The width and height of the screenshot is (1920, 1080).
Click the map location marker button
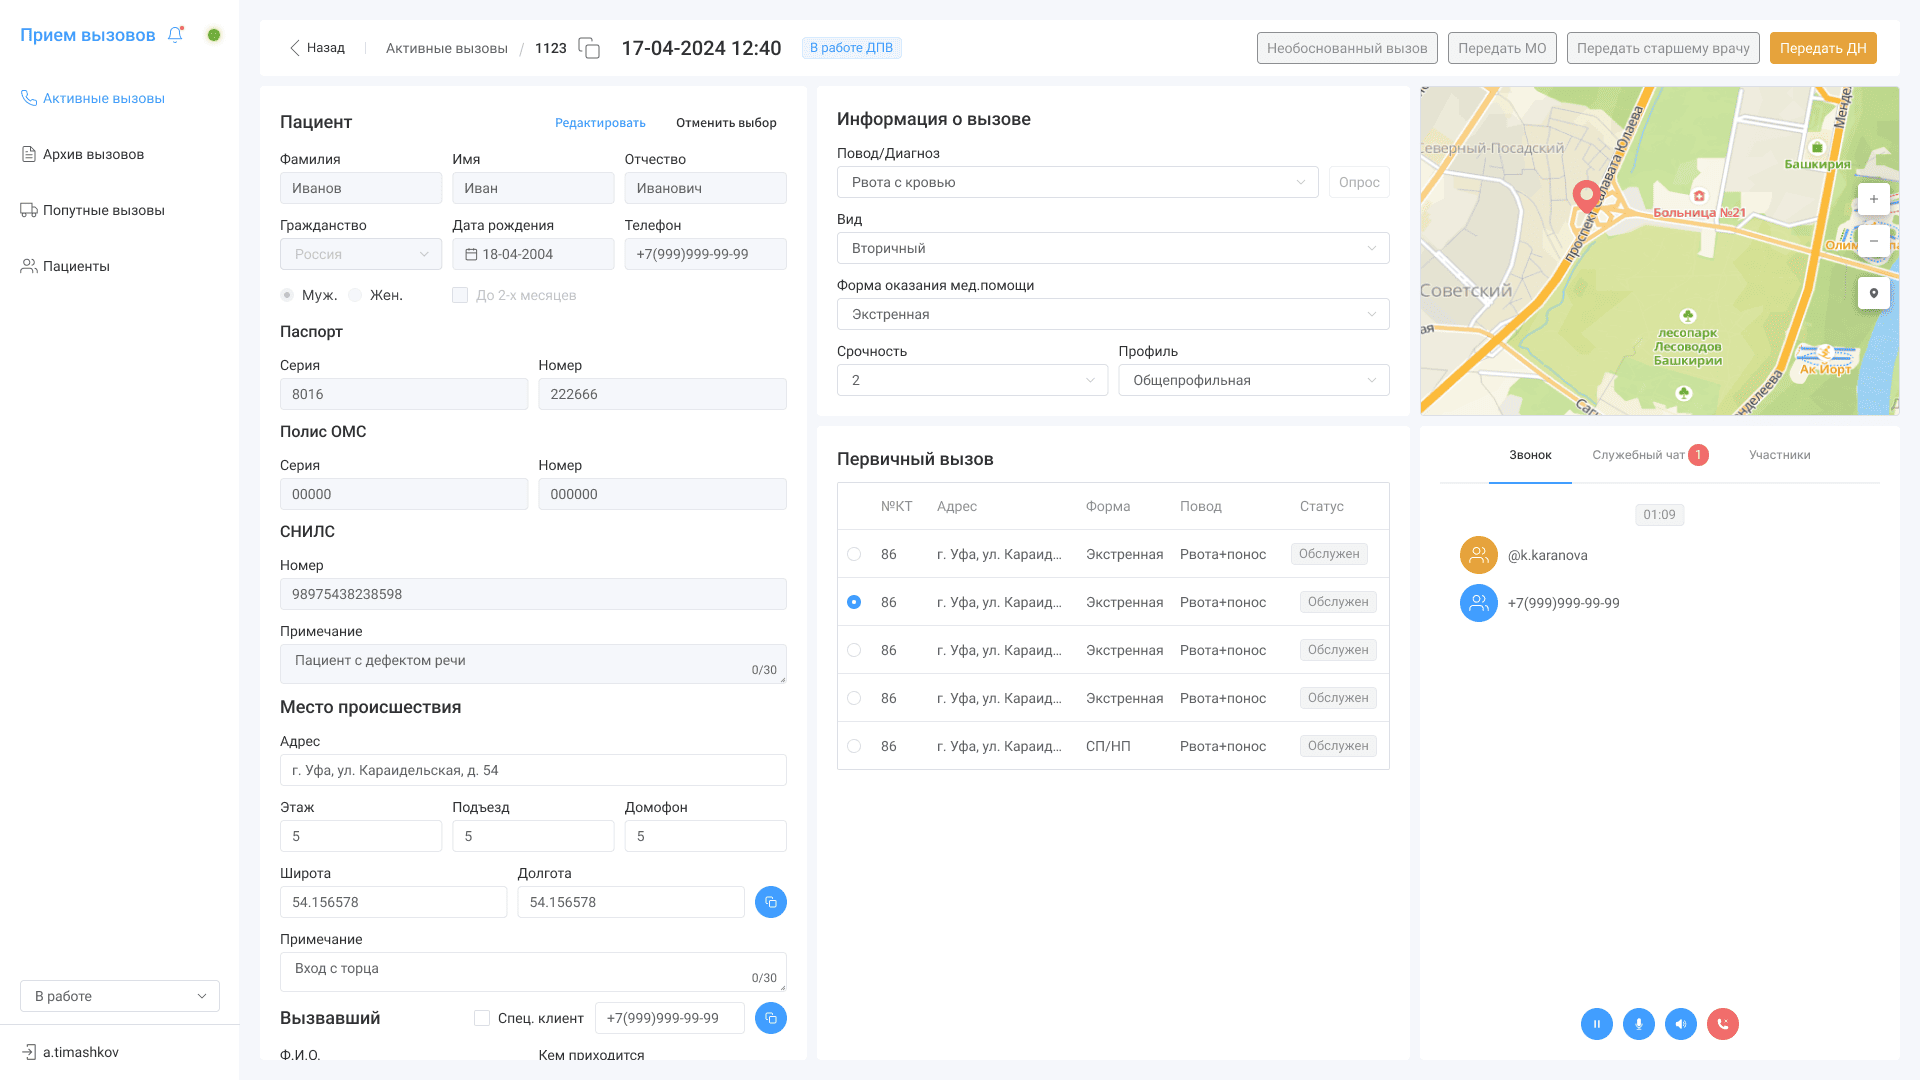click(1873, 293)
